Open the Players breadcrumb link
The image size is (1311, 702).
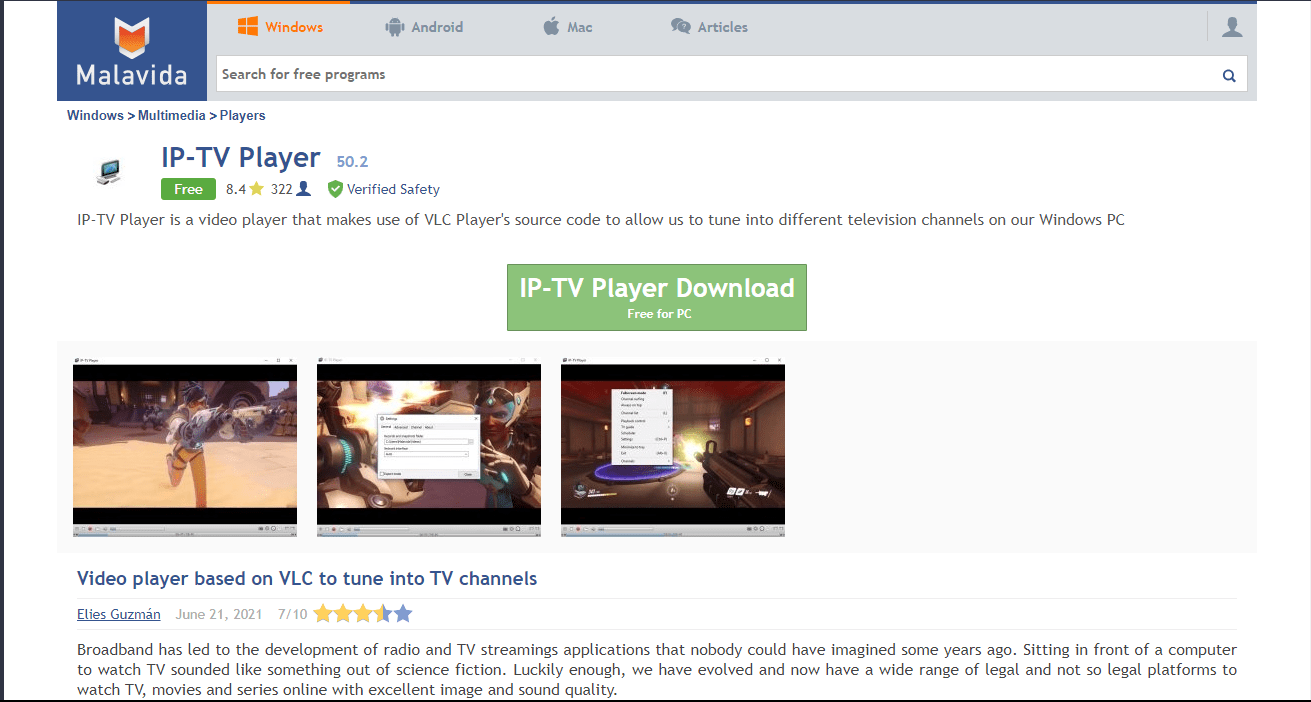point(243,116)
